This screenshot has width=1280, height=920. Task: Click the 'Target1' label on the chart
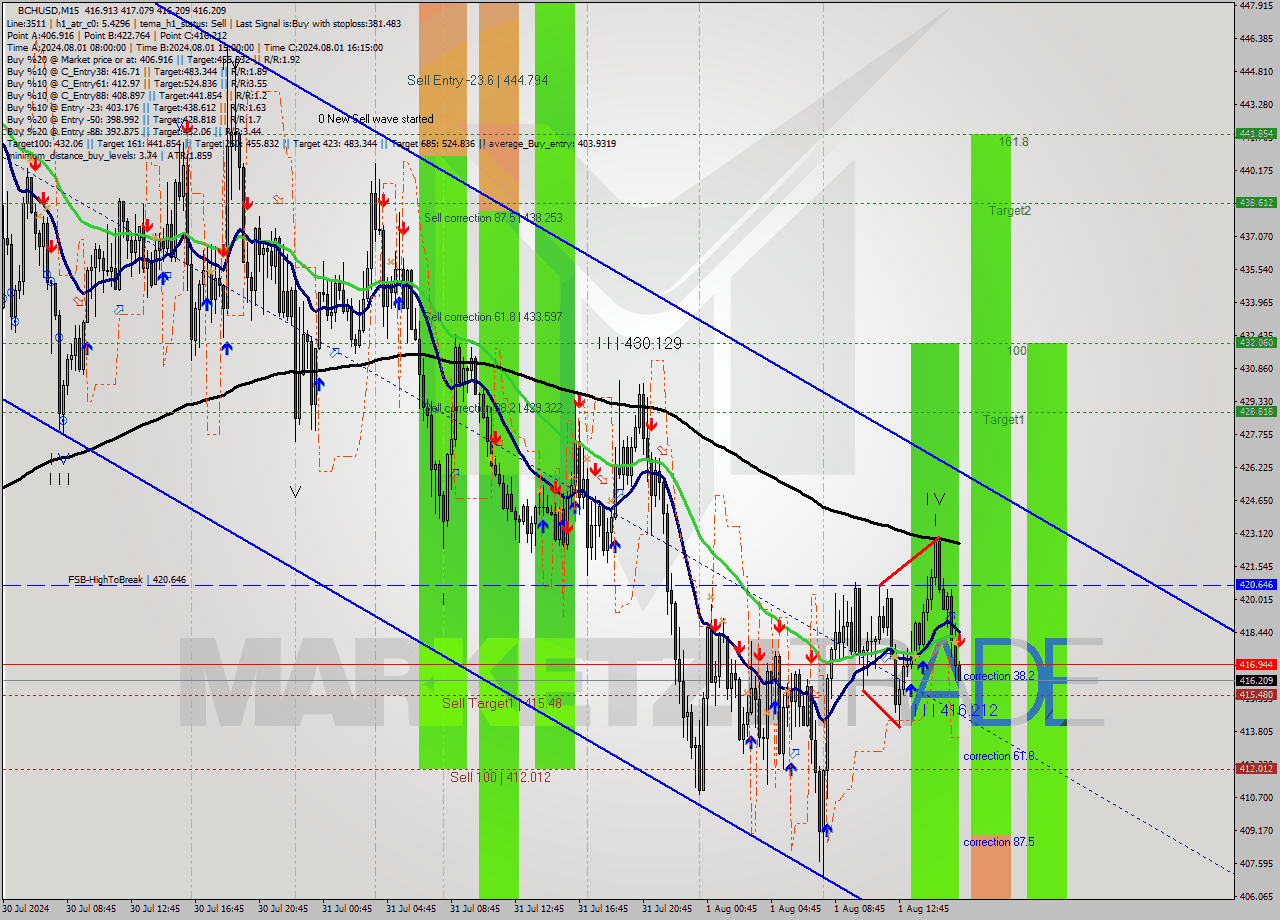coord(1003,420)
